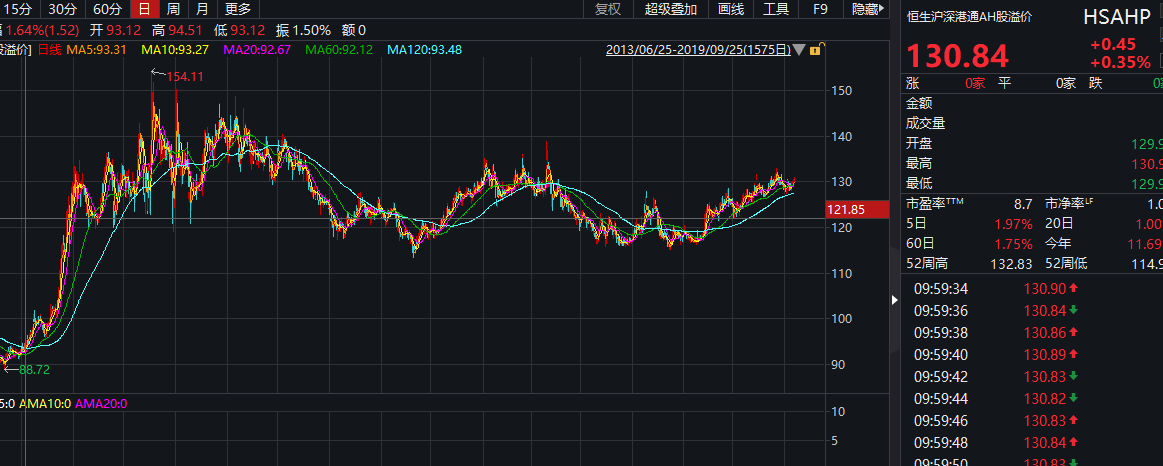Switch to the 30分 timeframe tab
This screenshot has width=1163, height=466.
62,9
